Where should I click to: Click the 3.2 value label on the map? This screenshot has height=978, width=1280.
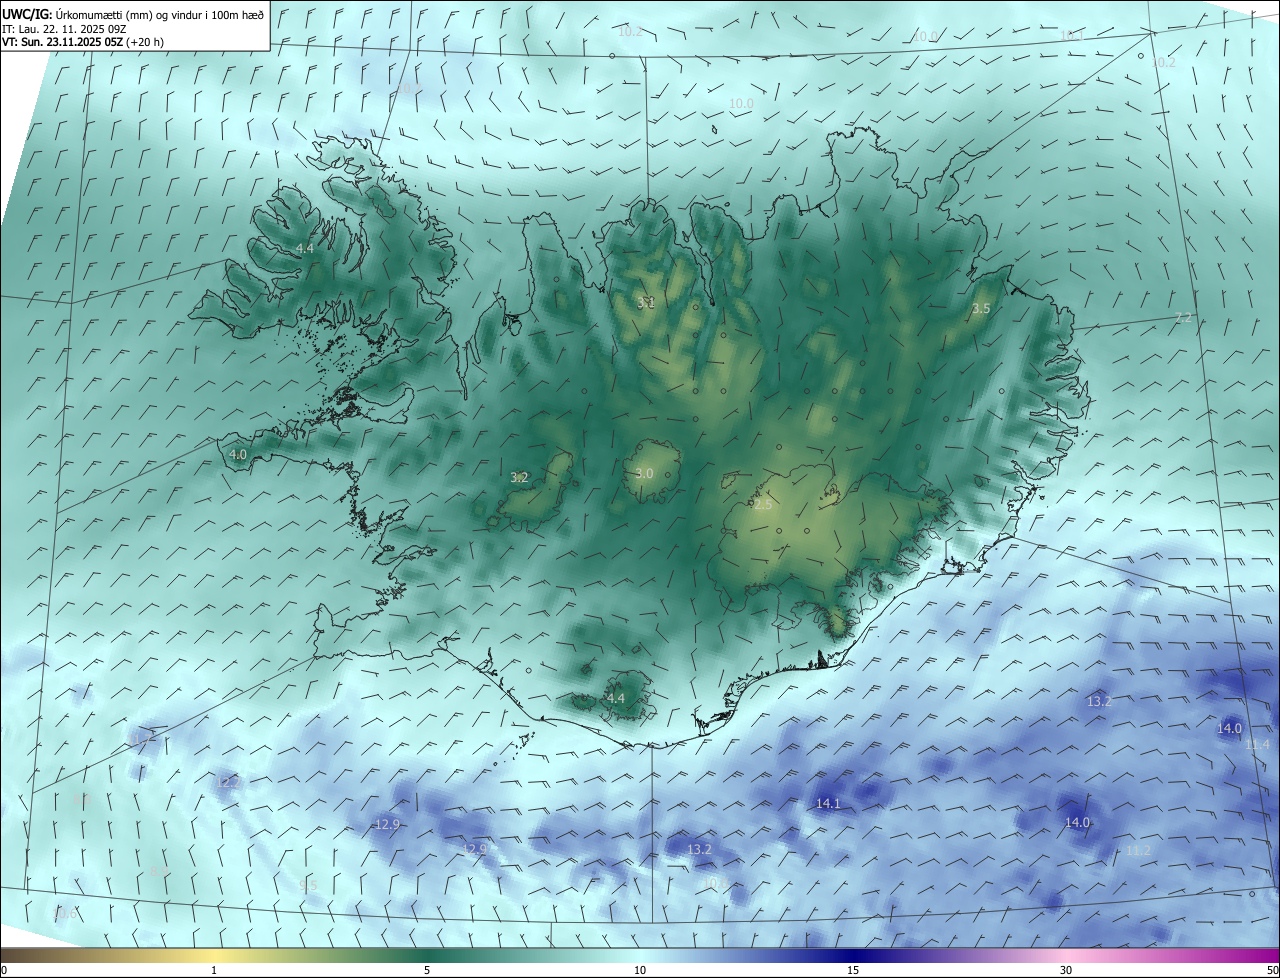click(x=519, y=478)
